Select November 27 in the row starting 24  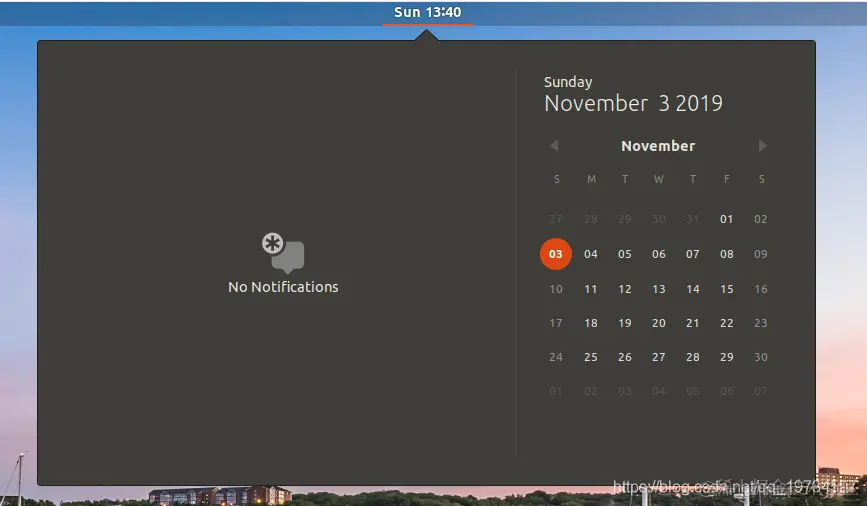click(x=659, y=357)
